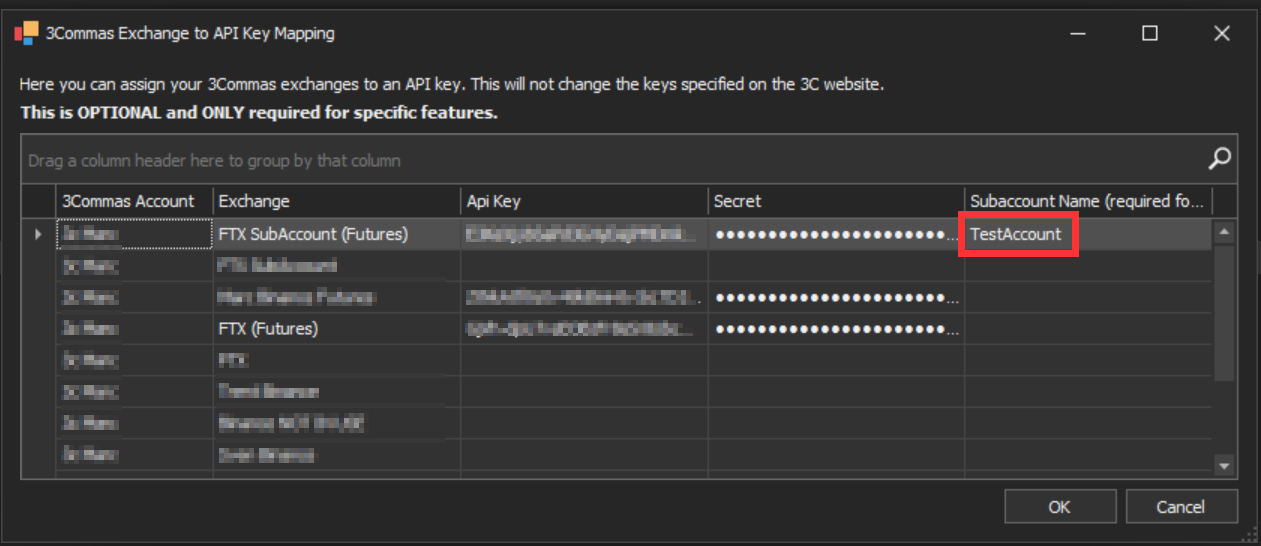Click the search magnifier icon in grid
This screenshot has height=546, width=1261.
click(x=1219, y=159)
